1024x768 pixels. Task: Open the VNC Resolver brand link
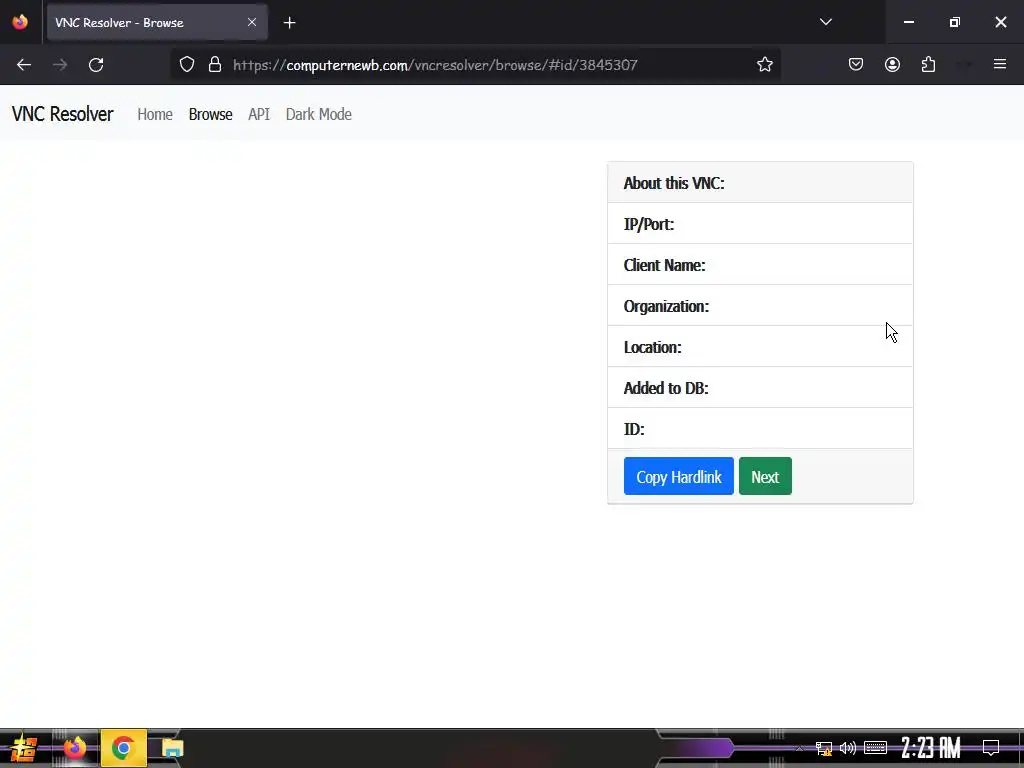pos(63,114)
